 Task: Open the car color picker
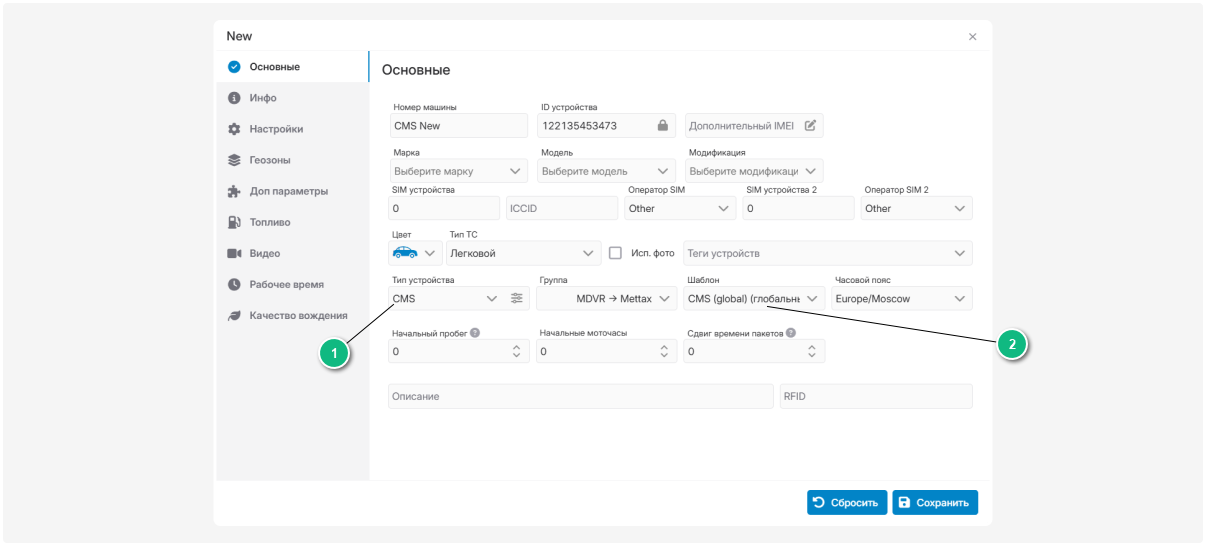pos(414,253)
